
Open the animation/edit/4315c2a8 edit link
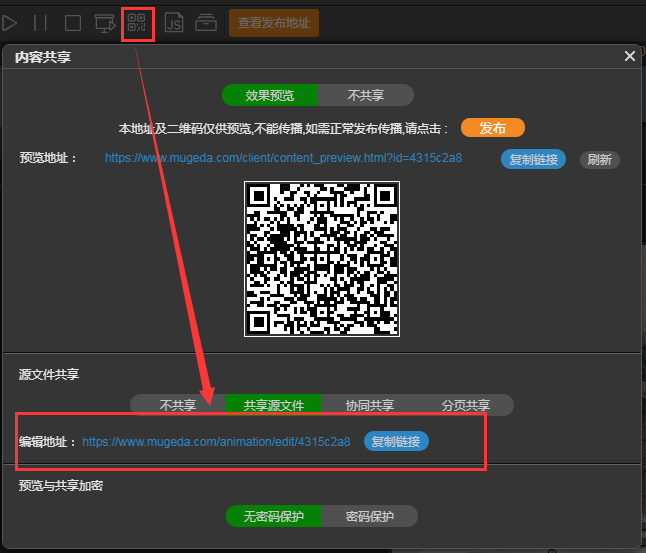(216, 442)
